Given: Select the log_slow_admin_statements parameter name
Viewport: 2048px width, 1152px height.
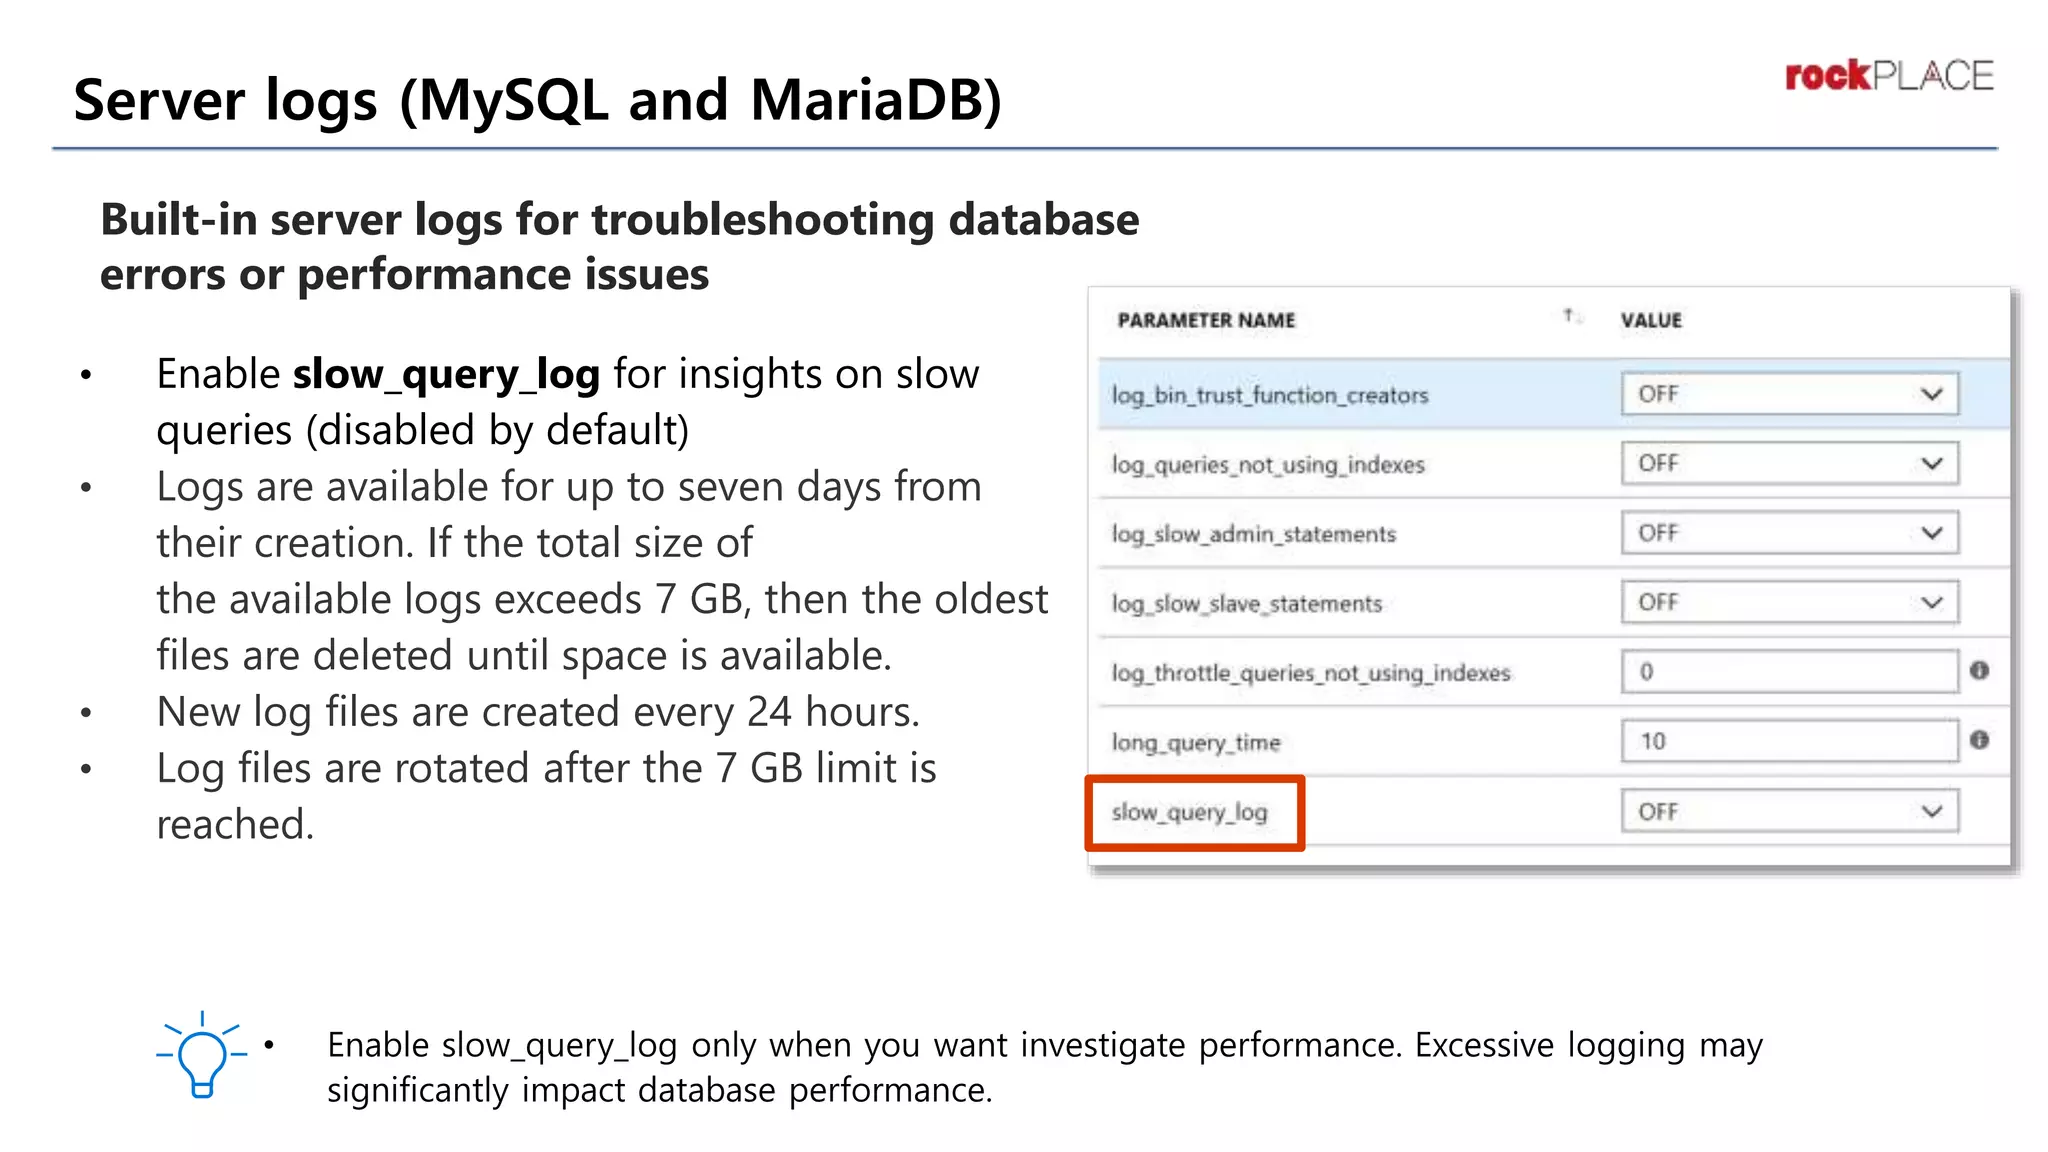Looking at the screenshot, I should (x=1254, y=534).
